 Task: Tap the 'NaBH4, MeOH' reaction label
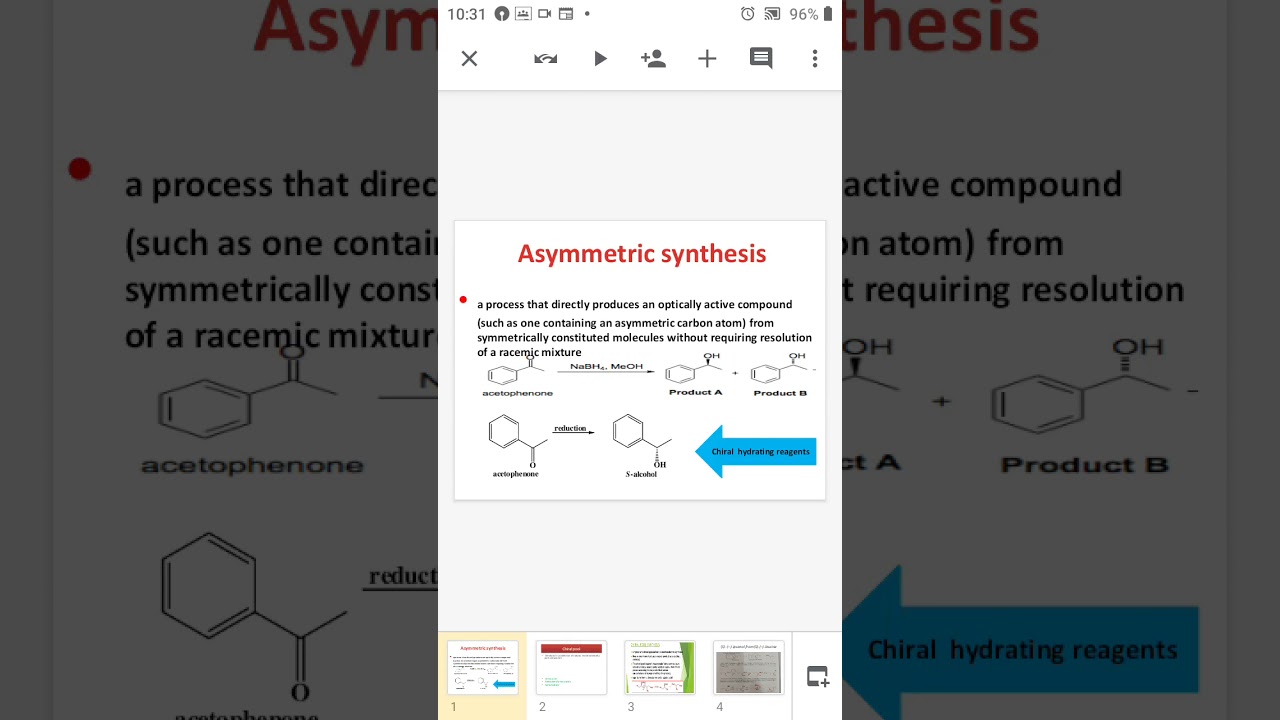click(x=607, y=367)
